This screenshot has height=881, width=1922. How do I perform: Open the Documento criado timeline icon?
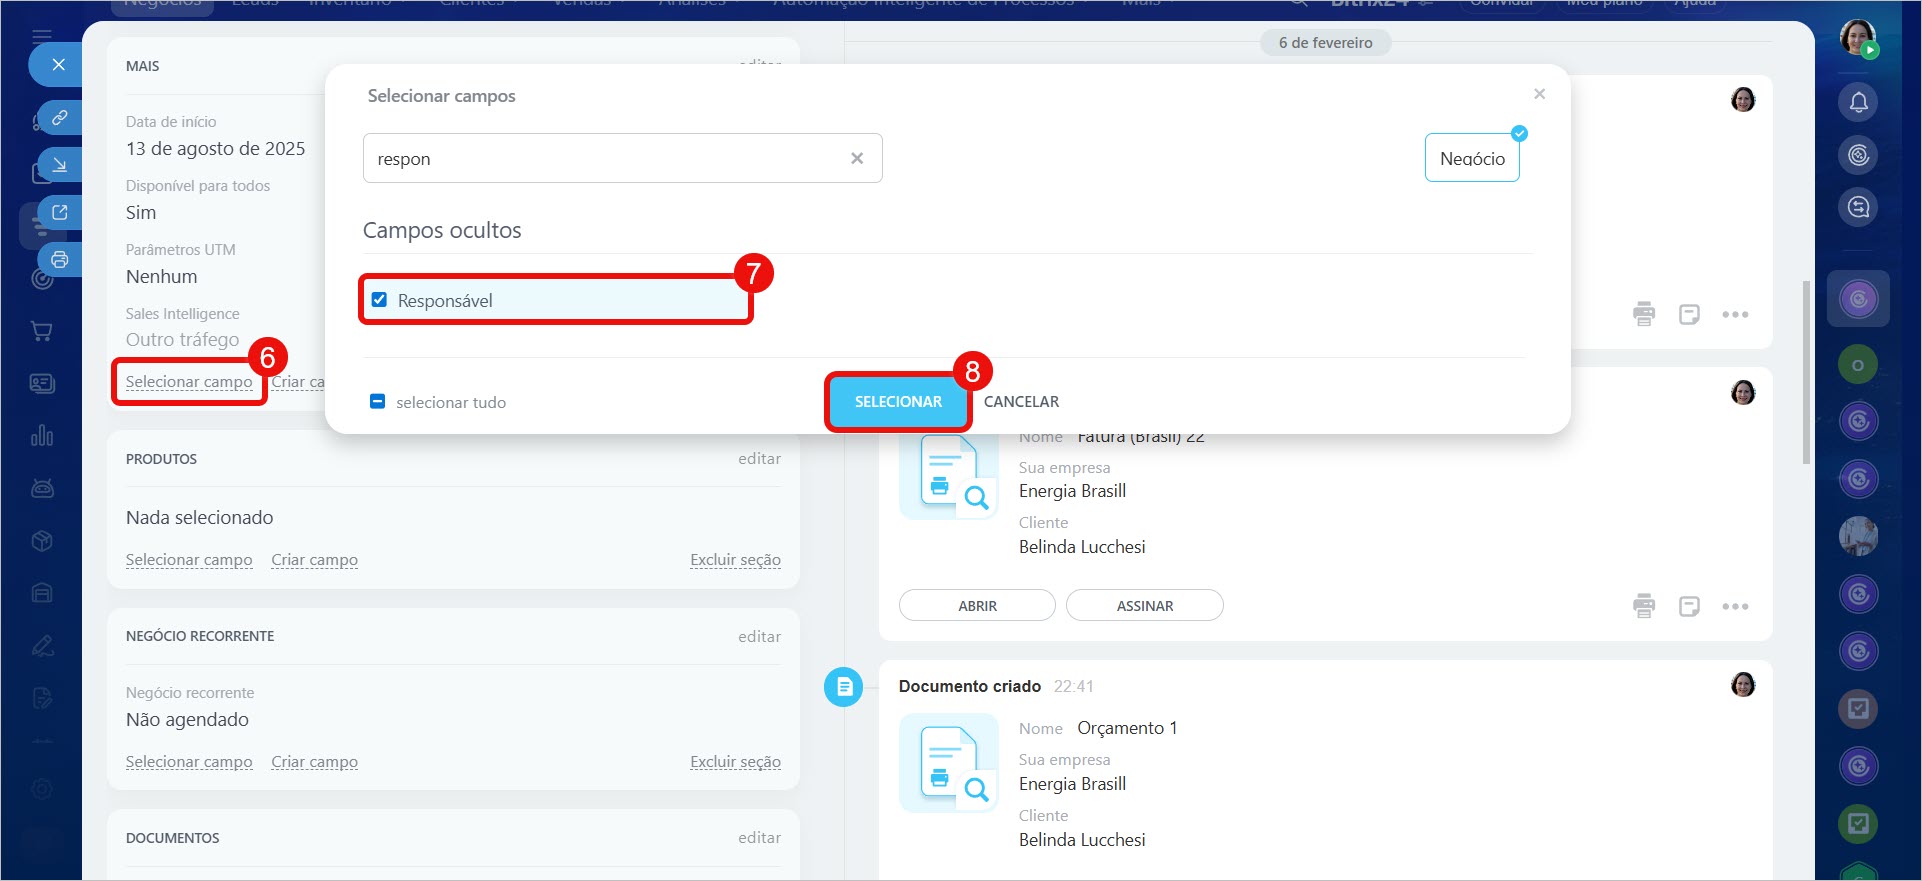click(x=843, y=687)
